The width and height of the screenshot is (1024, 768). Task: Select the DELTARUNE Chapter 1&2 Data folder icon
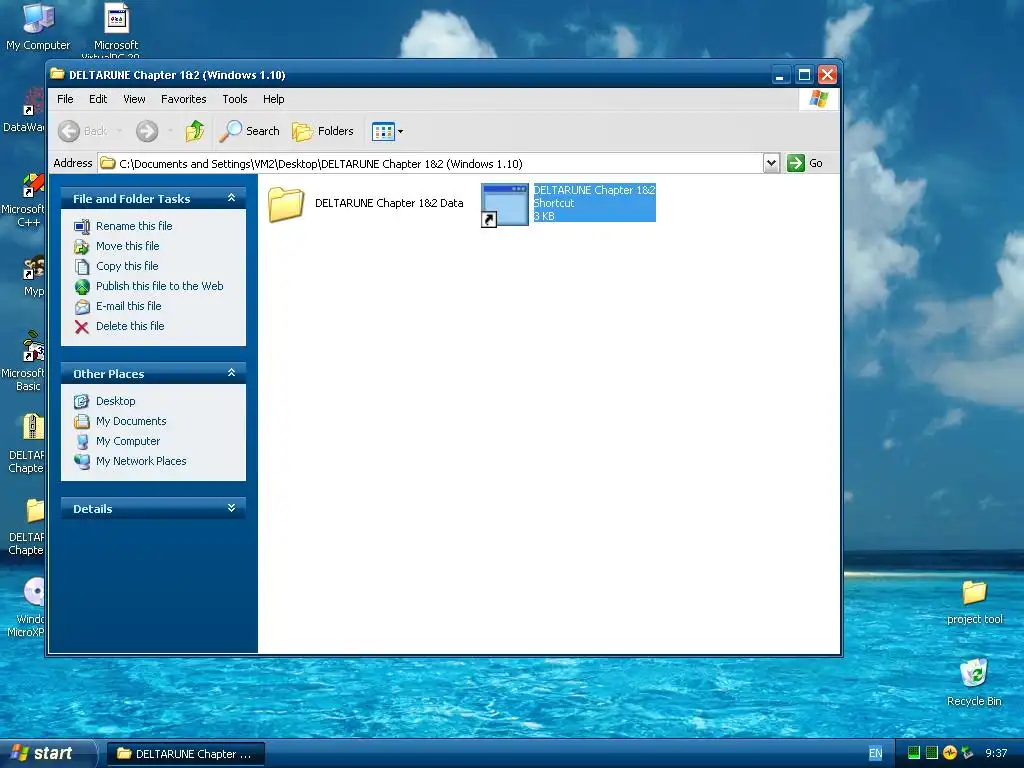pyautogui.click(x=286, y=204)
